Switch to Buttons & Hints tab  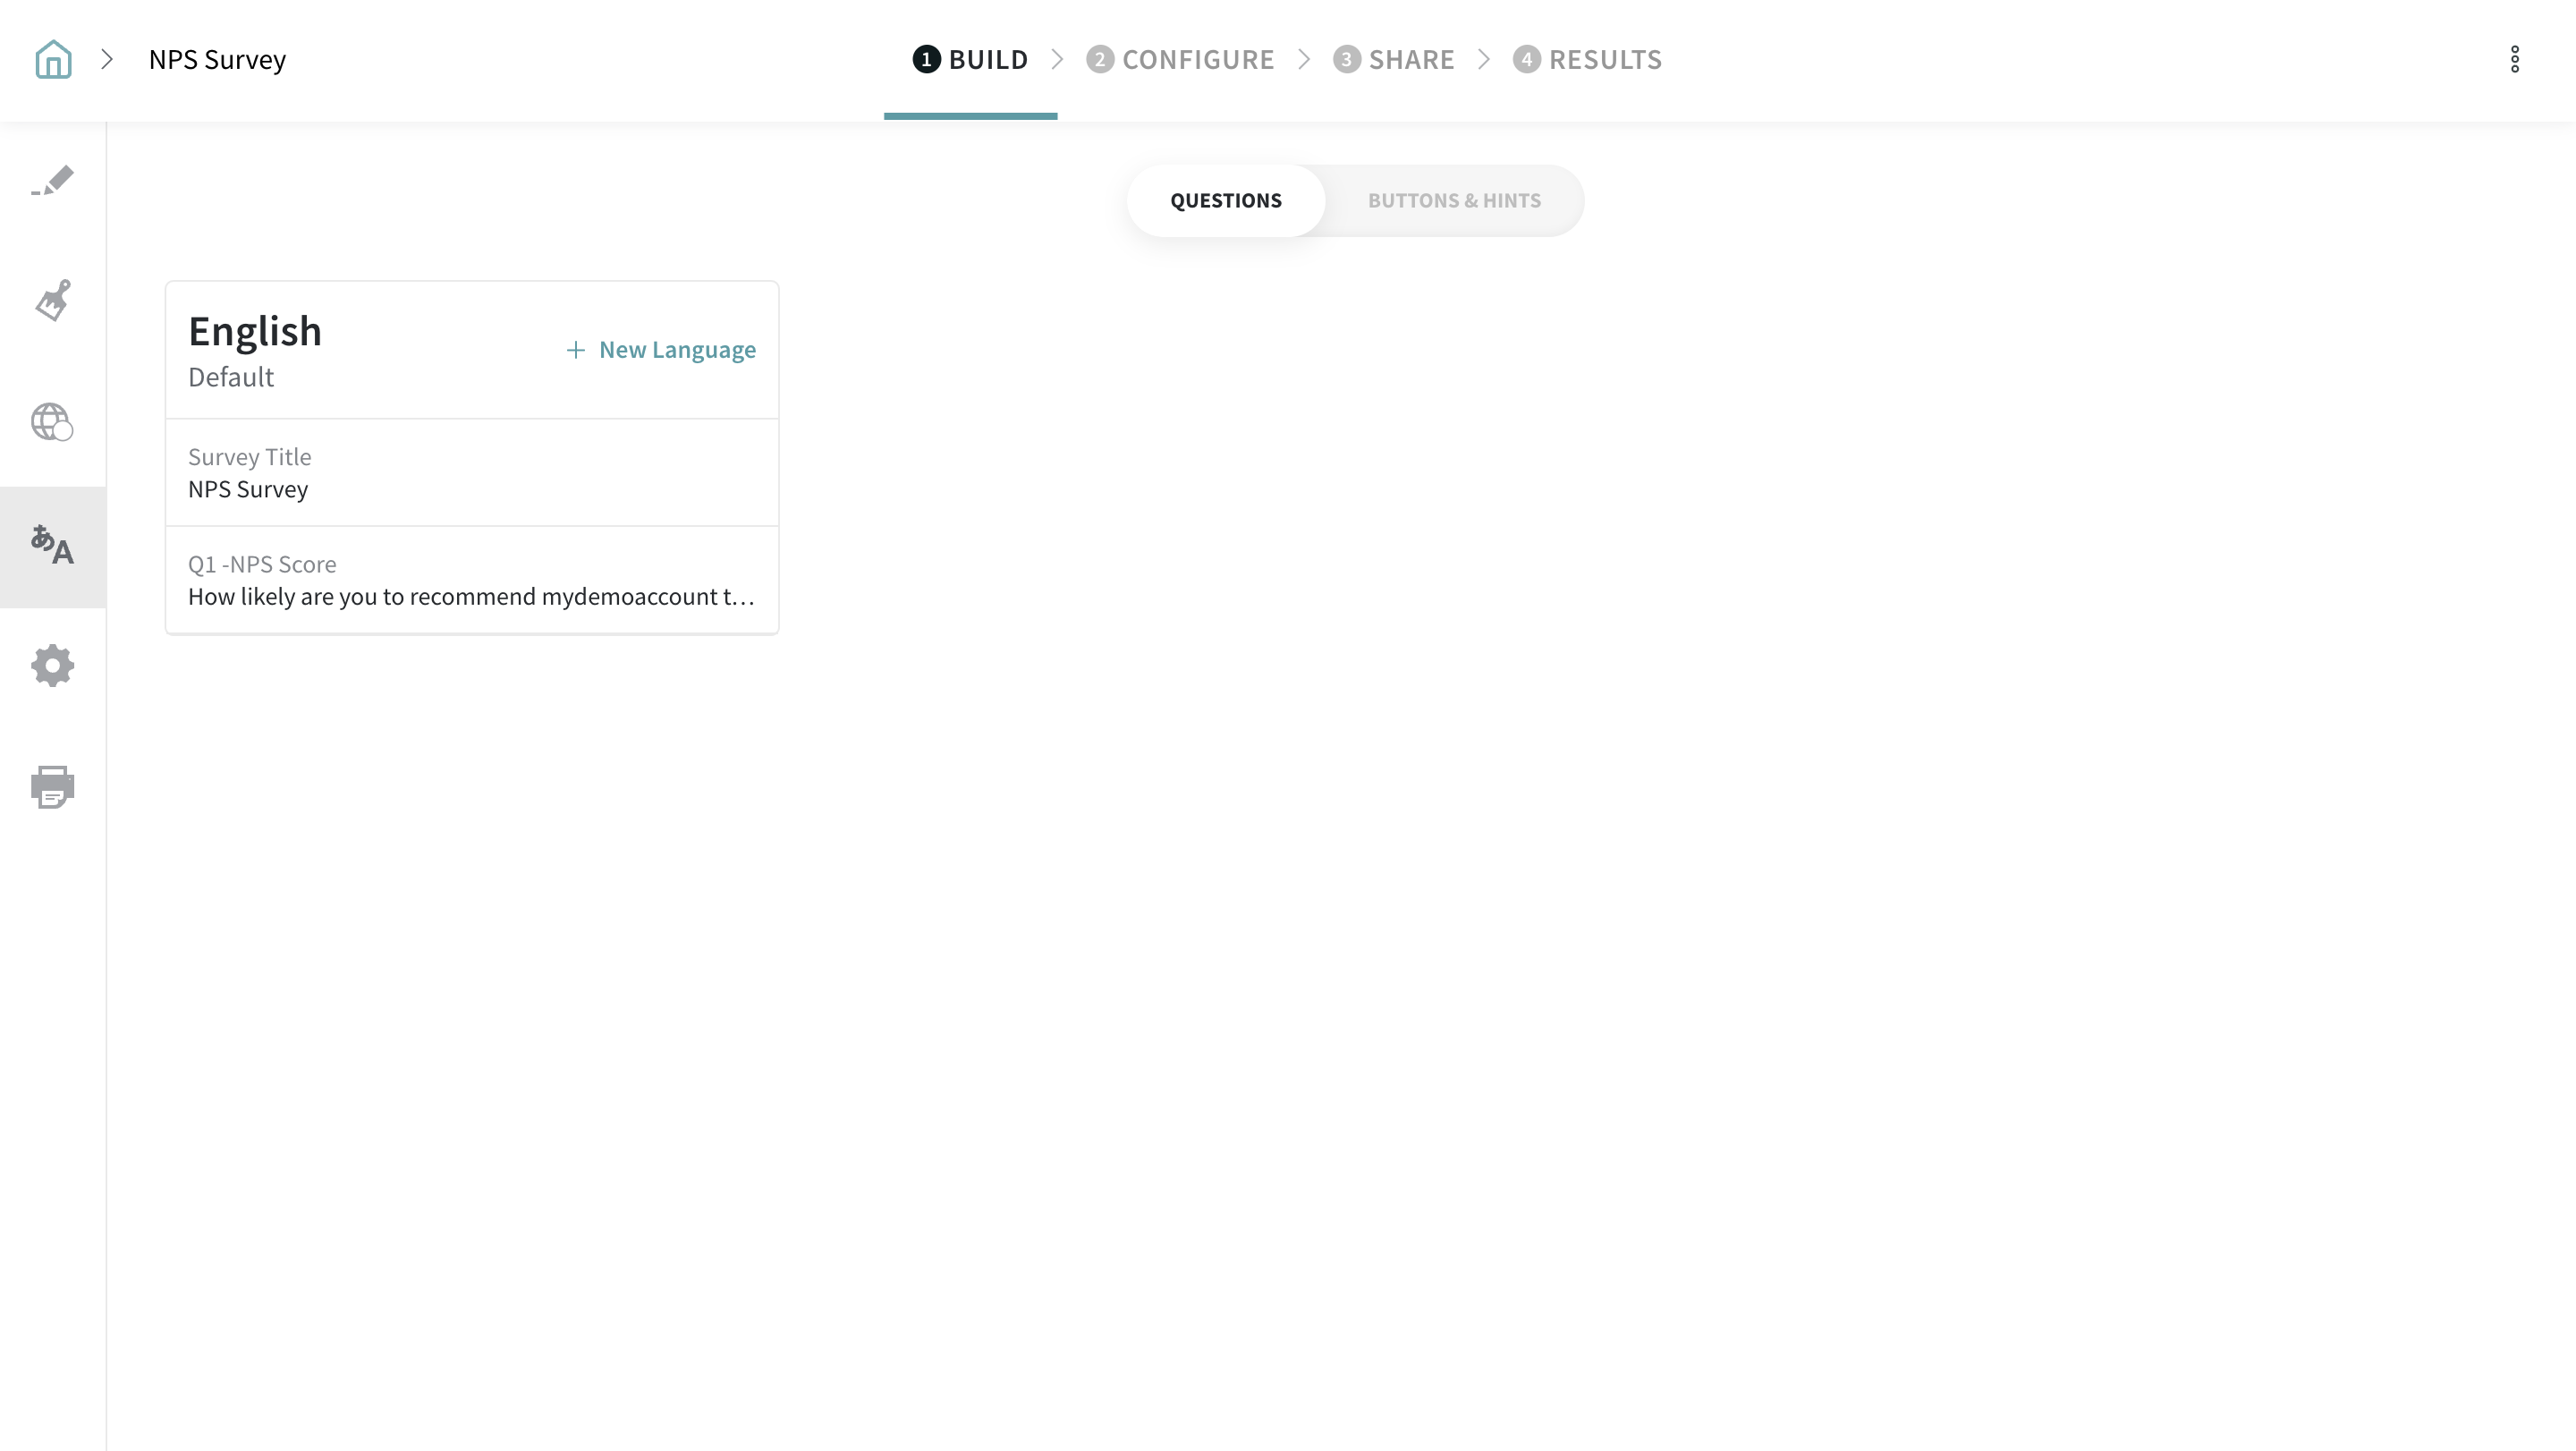(x=1453, y=201)
